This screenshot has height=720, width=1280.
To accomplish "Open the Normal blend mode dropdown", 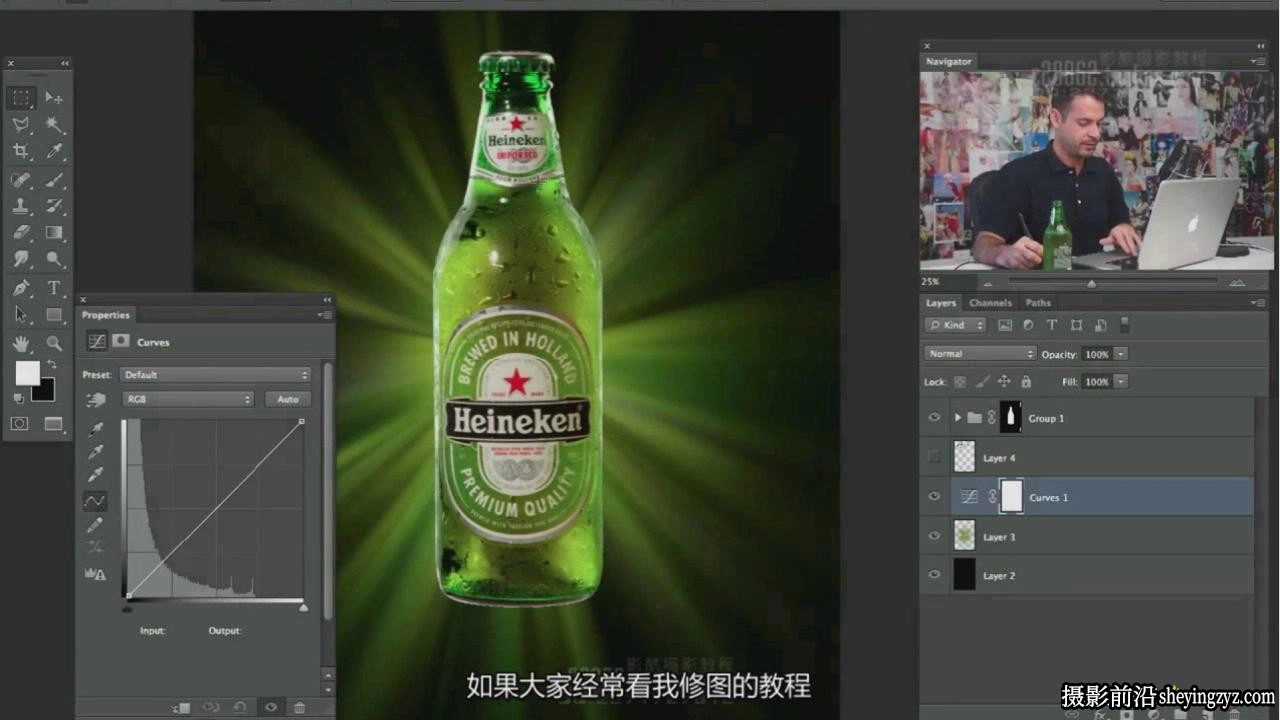I will click(980, 354).
